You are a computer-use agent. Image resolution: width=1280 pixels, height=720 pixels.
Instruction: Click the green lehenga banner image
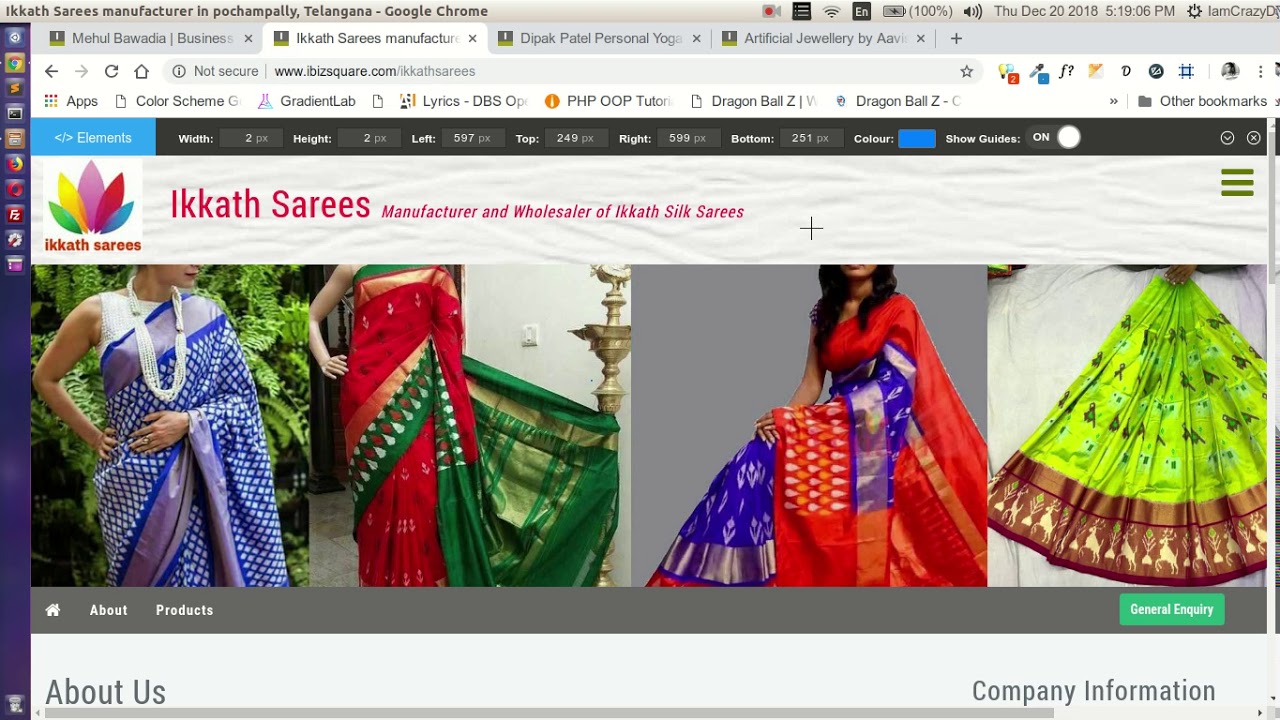[x=1127, y=425]
